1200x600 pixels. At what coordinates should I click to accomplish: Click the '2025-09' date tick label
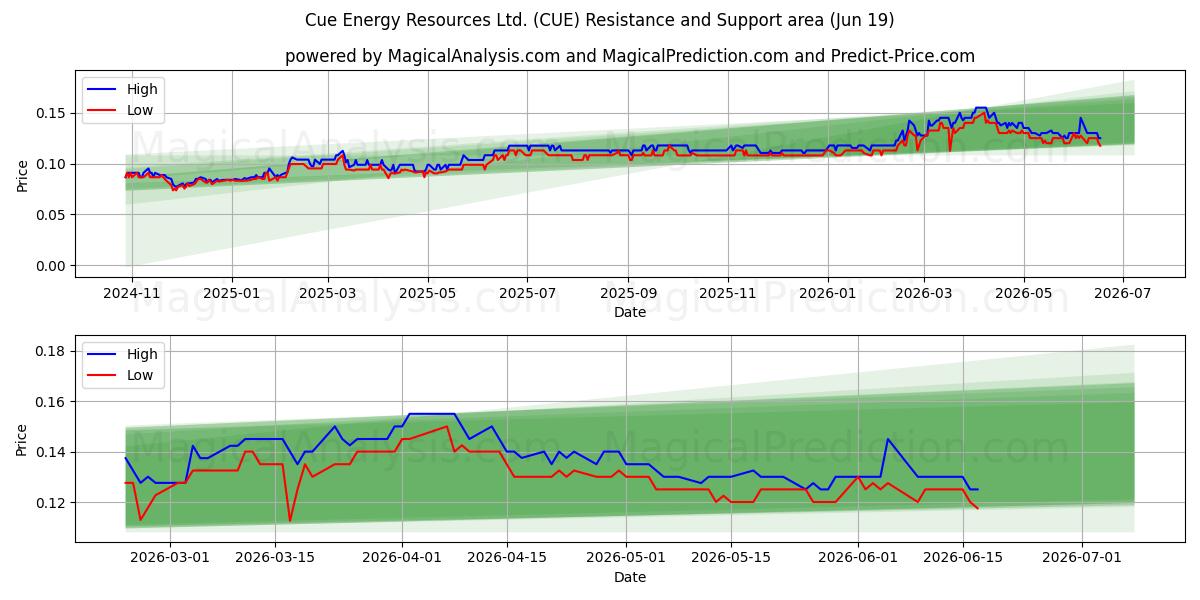click(630, 293)
